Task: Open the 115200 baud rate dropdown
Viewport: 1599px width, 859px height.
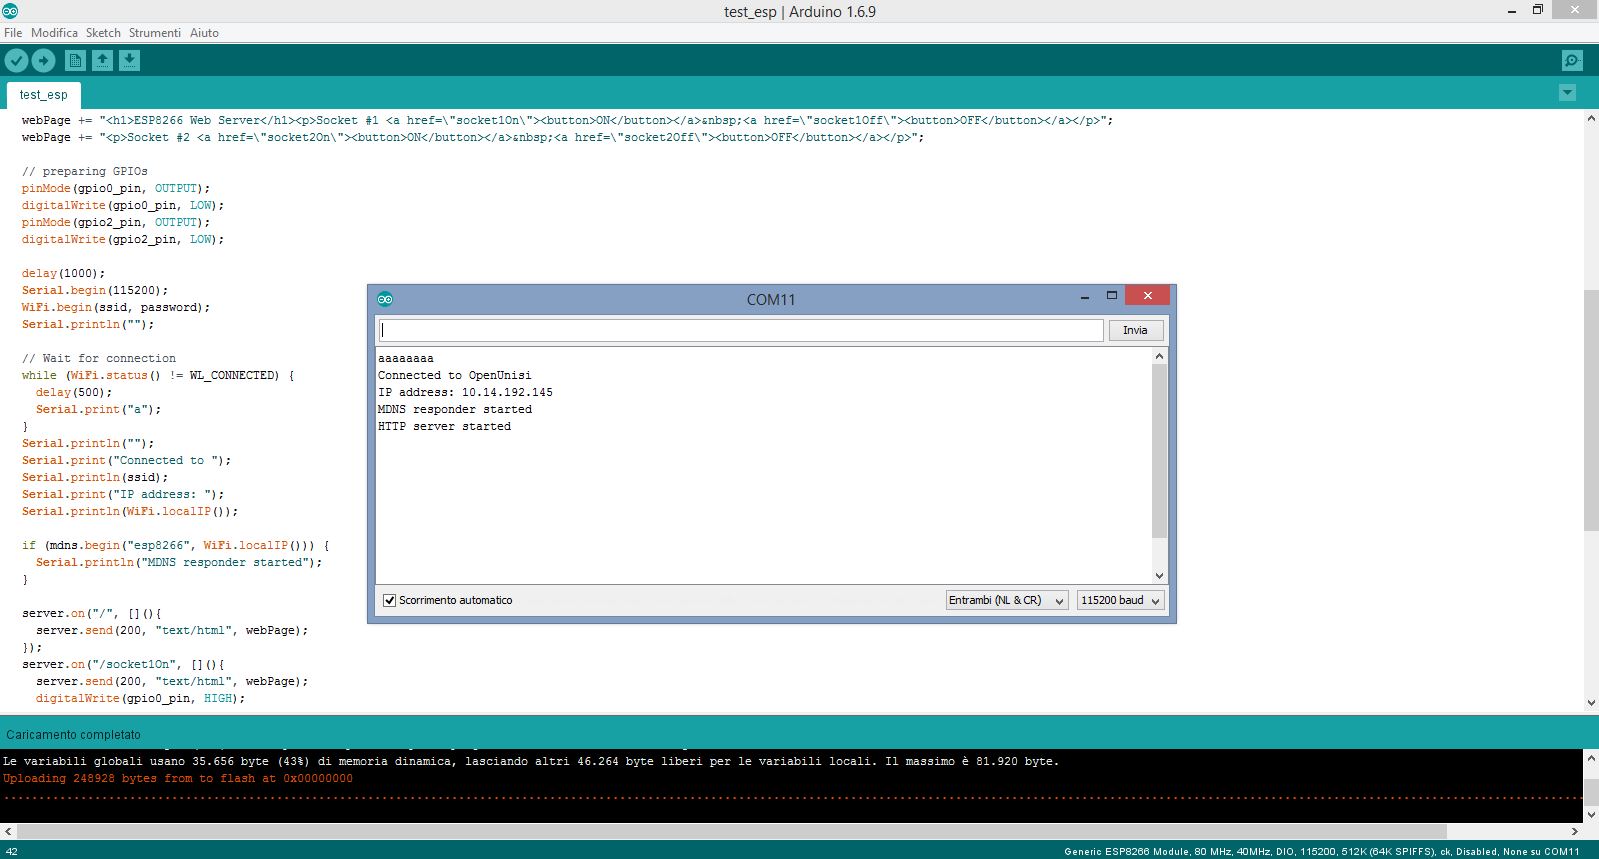Action: tap(1120, 600)
